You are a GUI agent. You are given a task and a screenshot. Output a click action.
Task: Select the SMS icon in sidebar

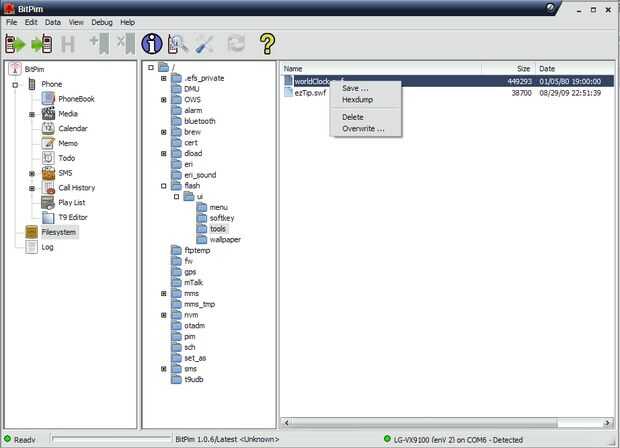click(x=48, y=173)
